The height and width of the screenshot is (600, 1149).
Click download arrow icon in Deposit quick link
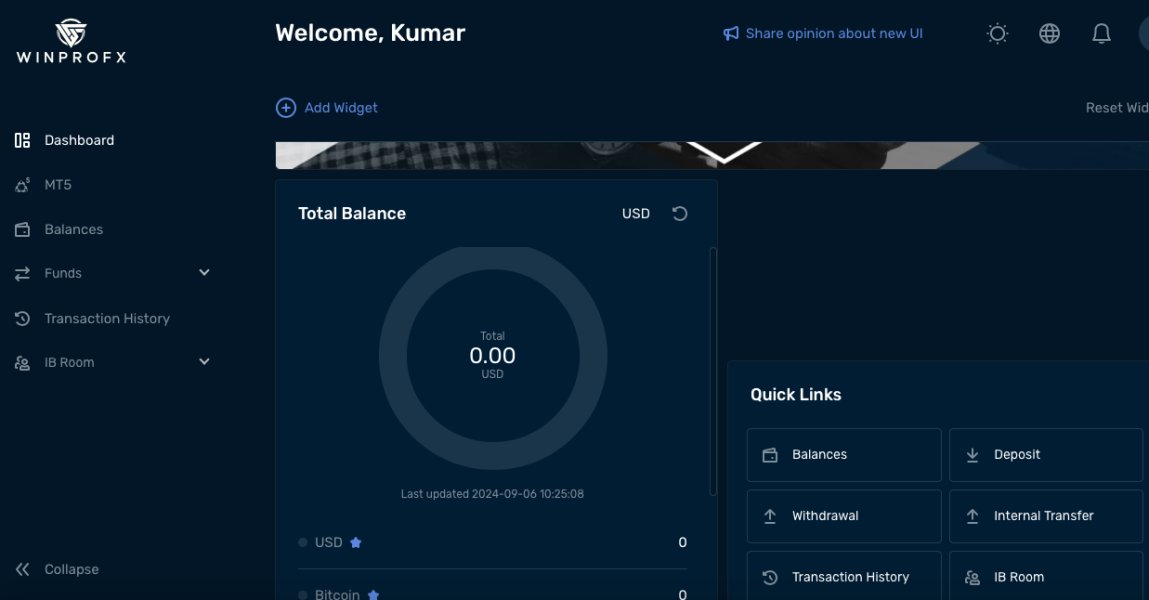pos(972,455)
